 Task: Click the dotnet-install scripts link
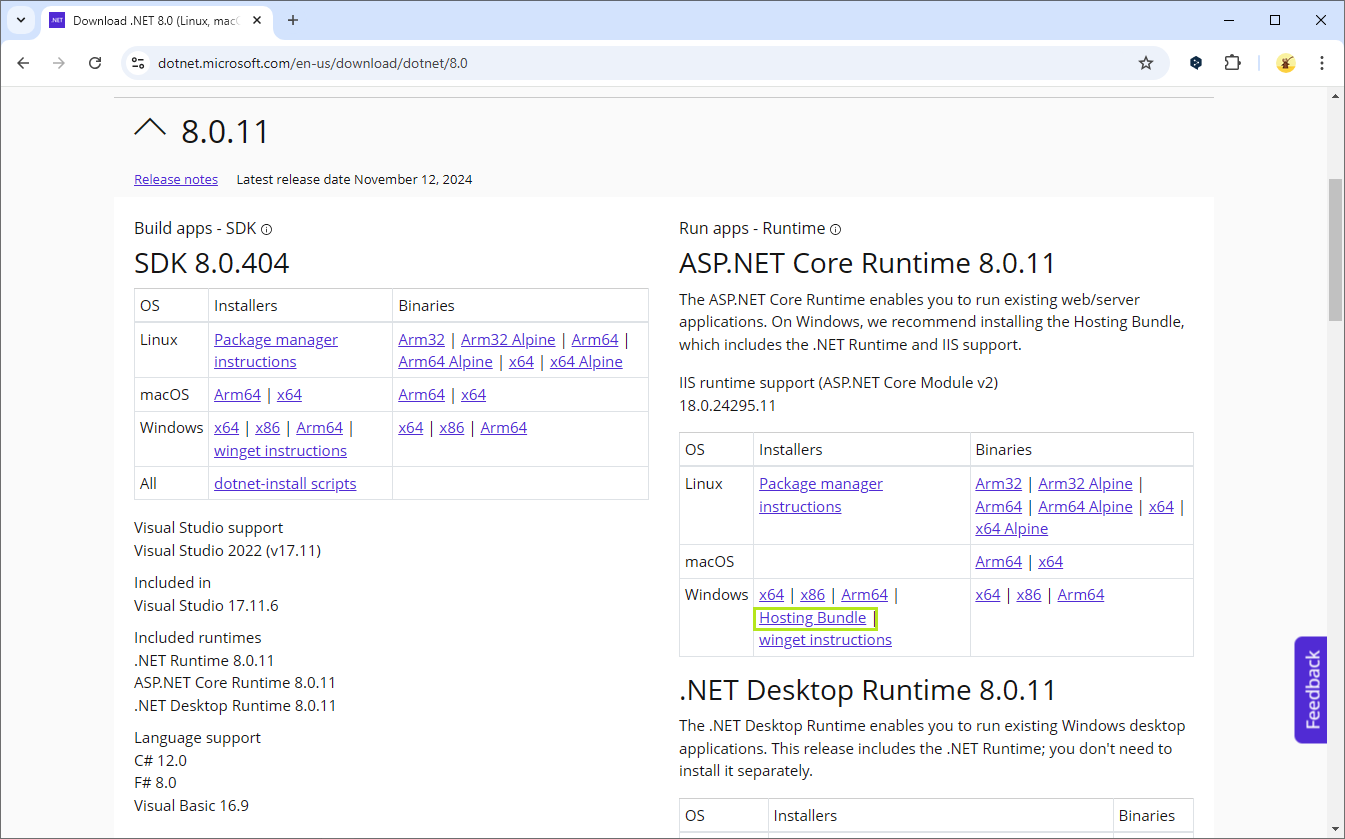tap(285, 484)
